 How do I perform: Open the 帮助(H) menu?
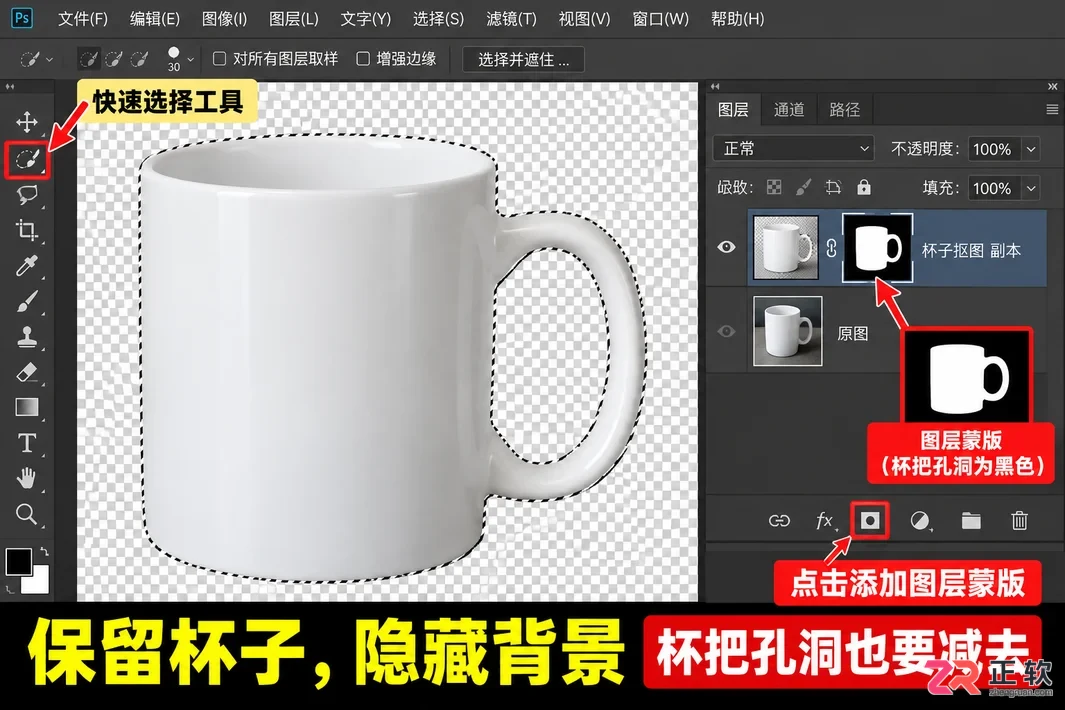738,19
